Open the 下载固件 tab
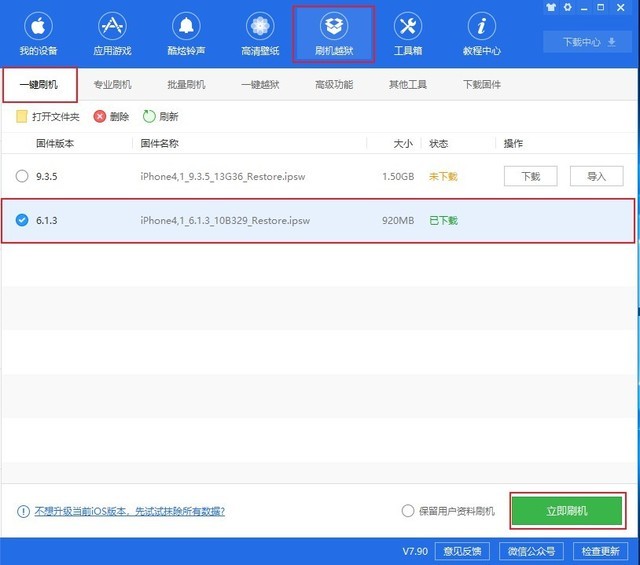 click(482, 85)
